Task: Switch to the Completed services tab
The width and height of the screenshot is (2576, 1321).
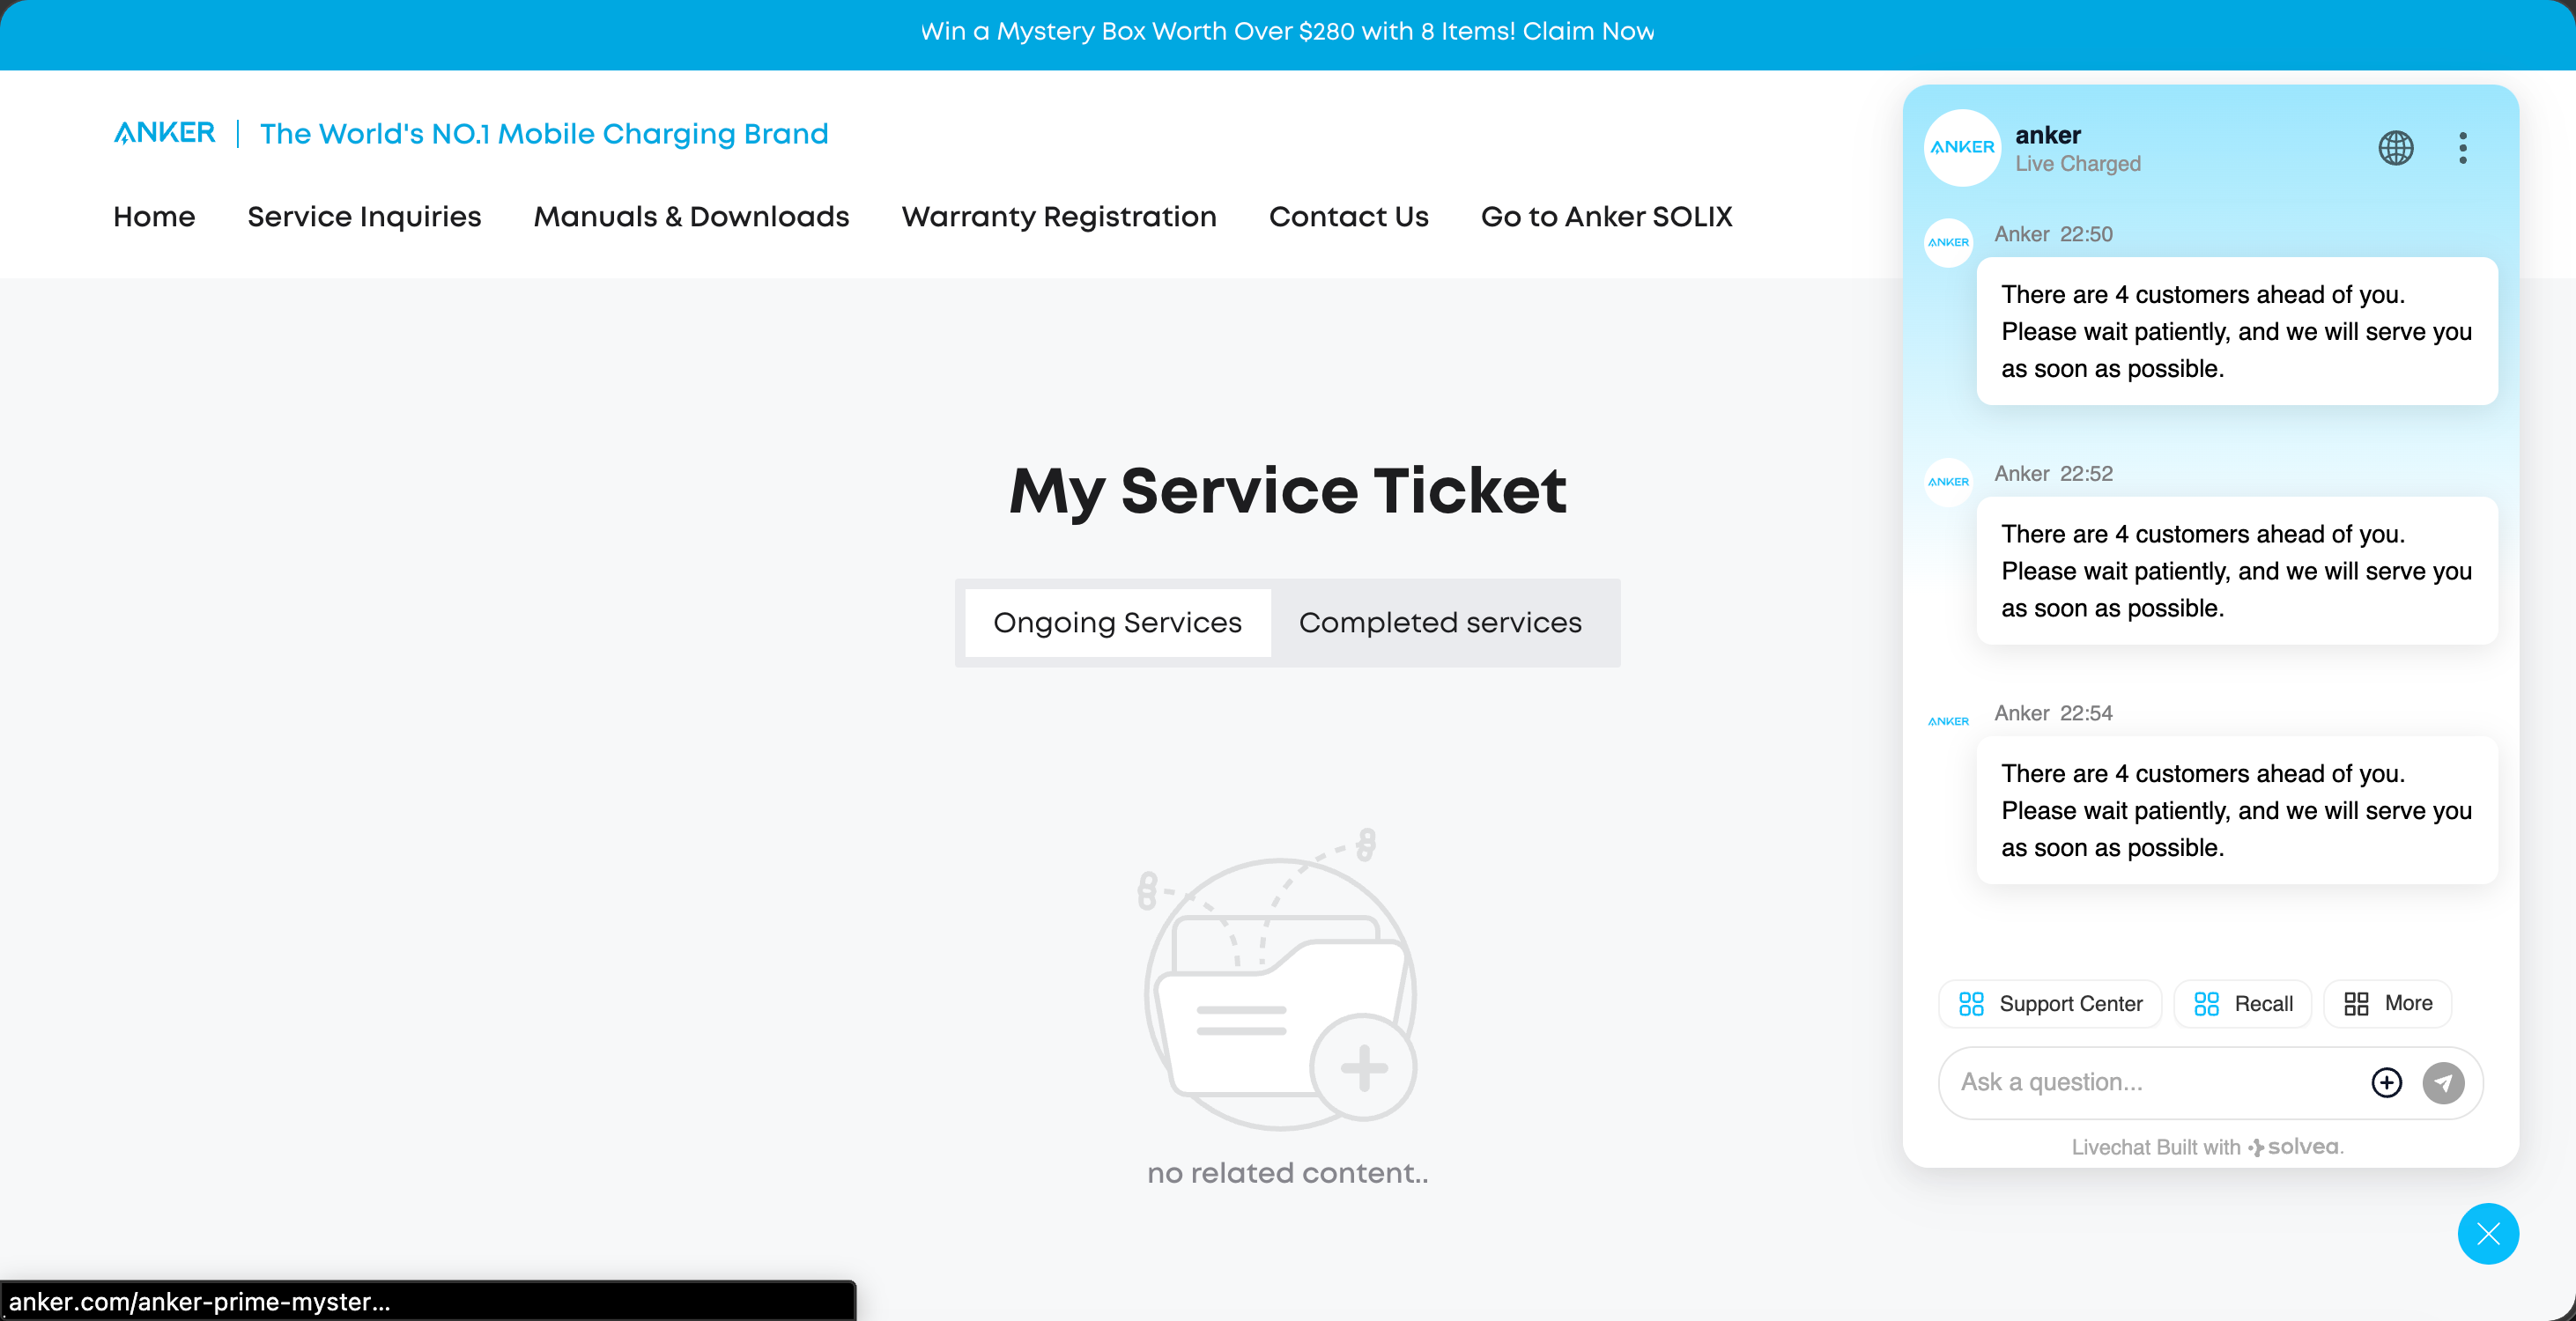Action: tap(1440, 623)
